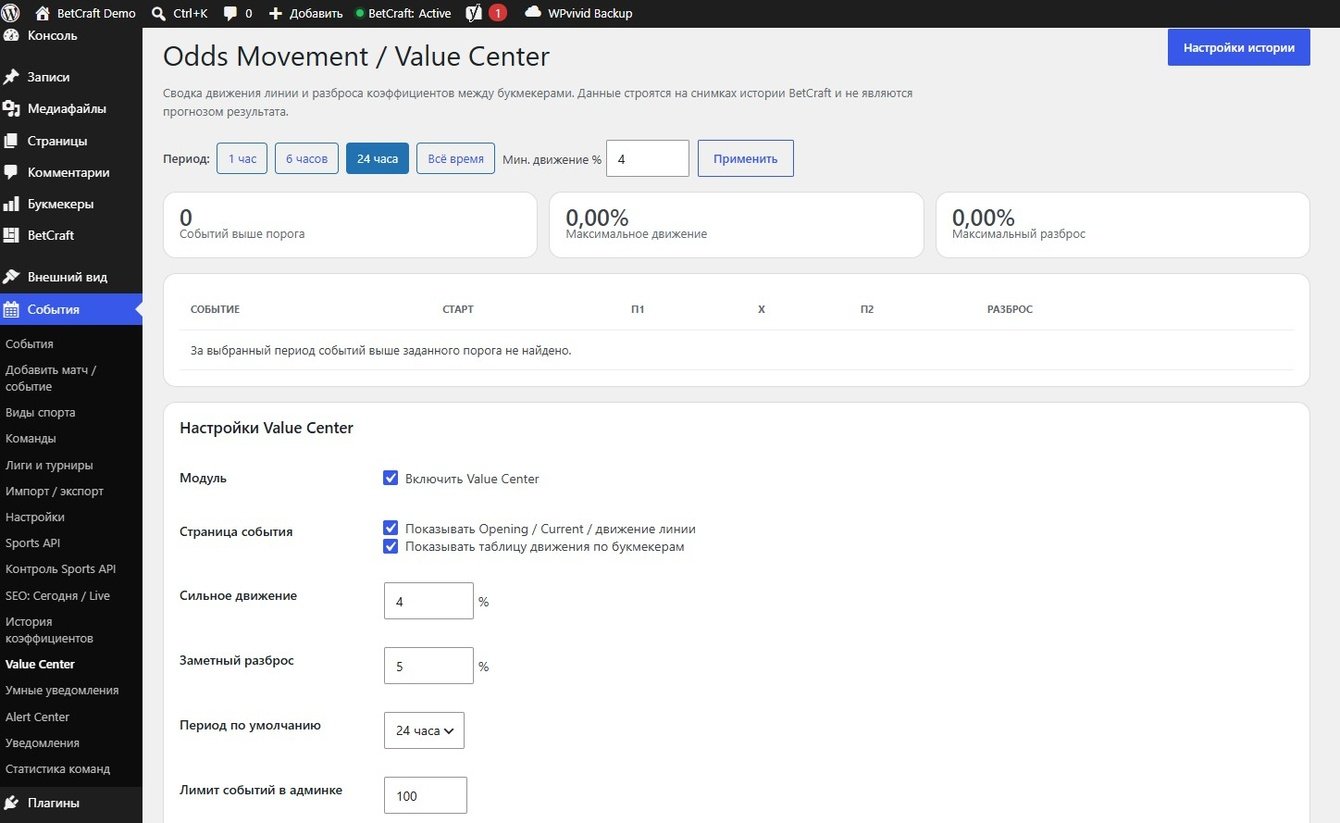Select the 6 часов period tab
The width and height of the screenshot is (1340, 823).
[x=307, y=158]
